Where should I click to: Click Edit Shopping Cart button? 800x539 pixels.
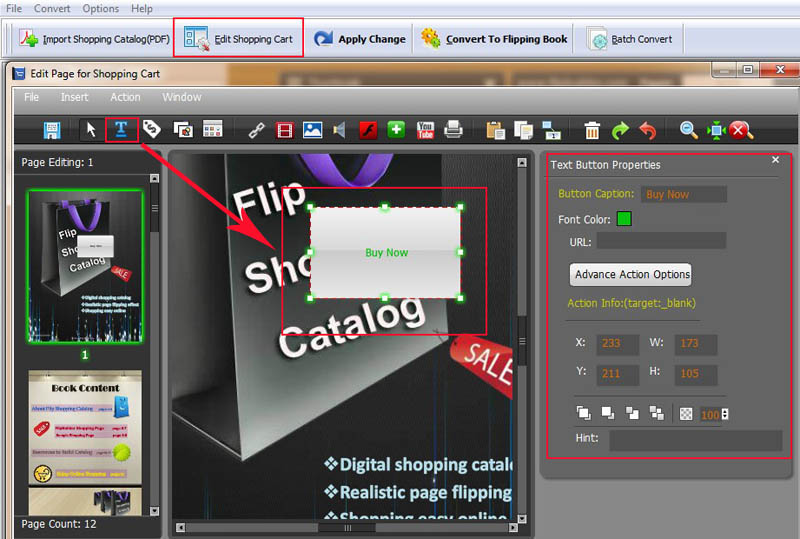tap(238, 39)
